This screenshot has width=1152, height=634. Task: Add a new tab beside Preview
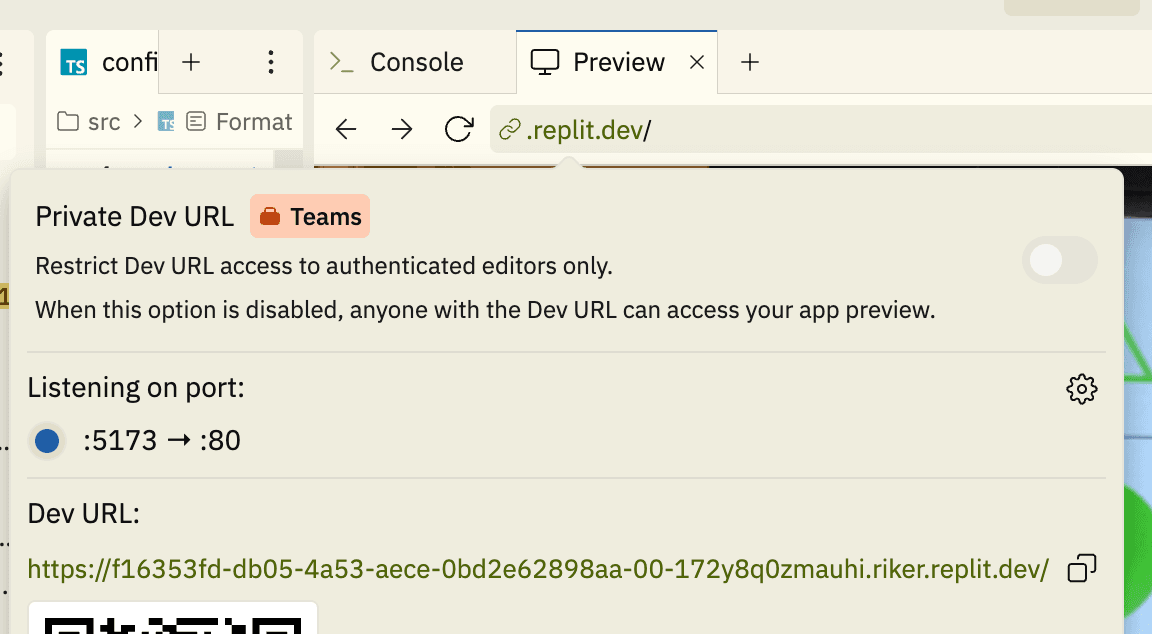coord(749,62)
